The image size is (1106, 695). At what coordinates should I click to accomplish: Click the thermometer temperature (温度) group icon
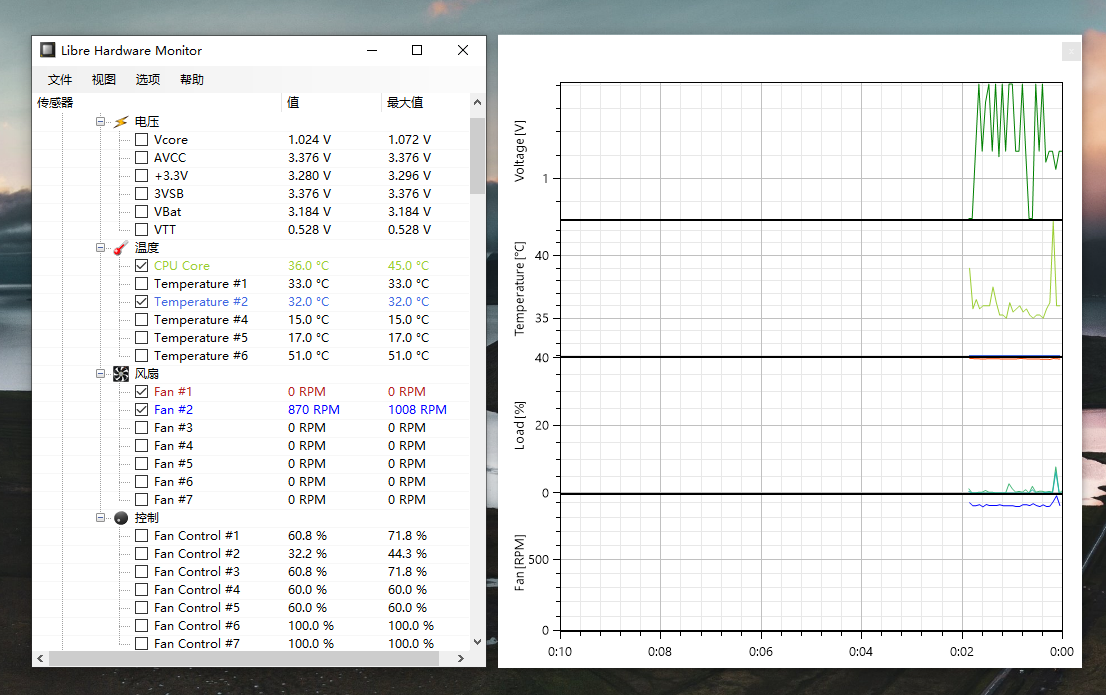click(121, 248)
